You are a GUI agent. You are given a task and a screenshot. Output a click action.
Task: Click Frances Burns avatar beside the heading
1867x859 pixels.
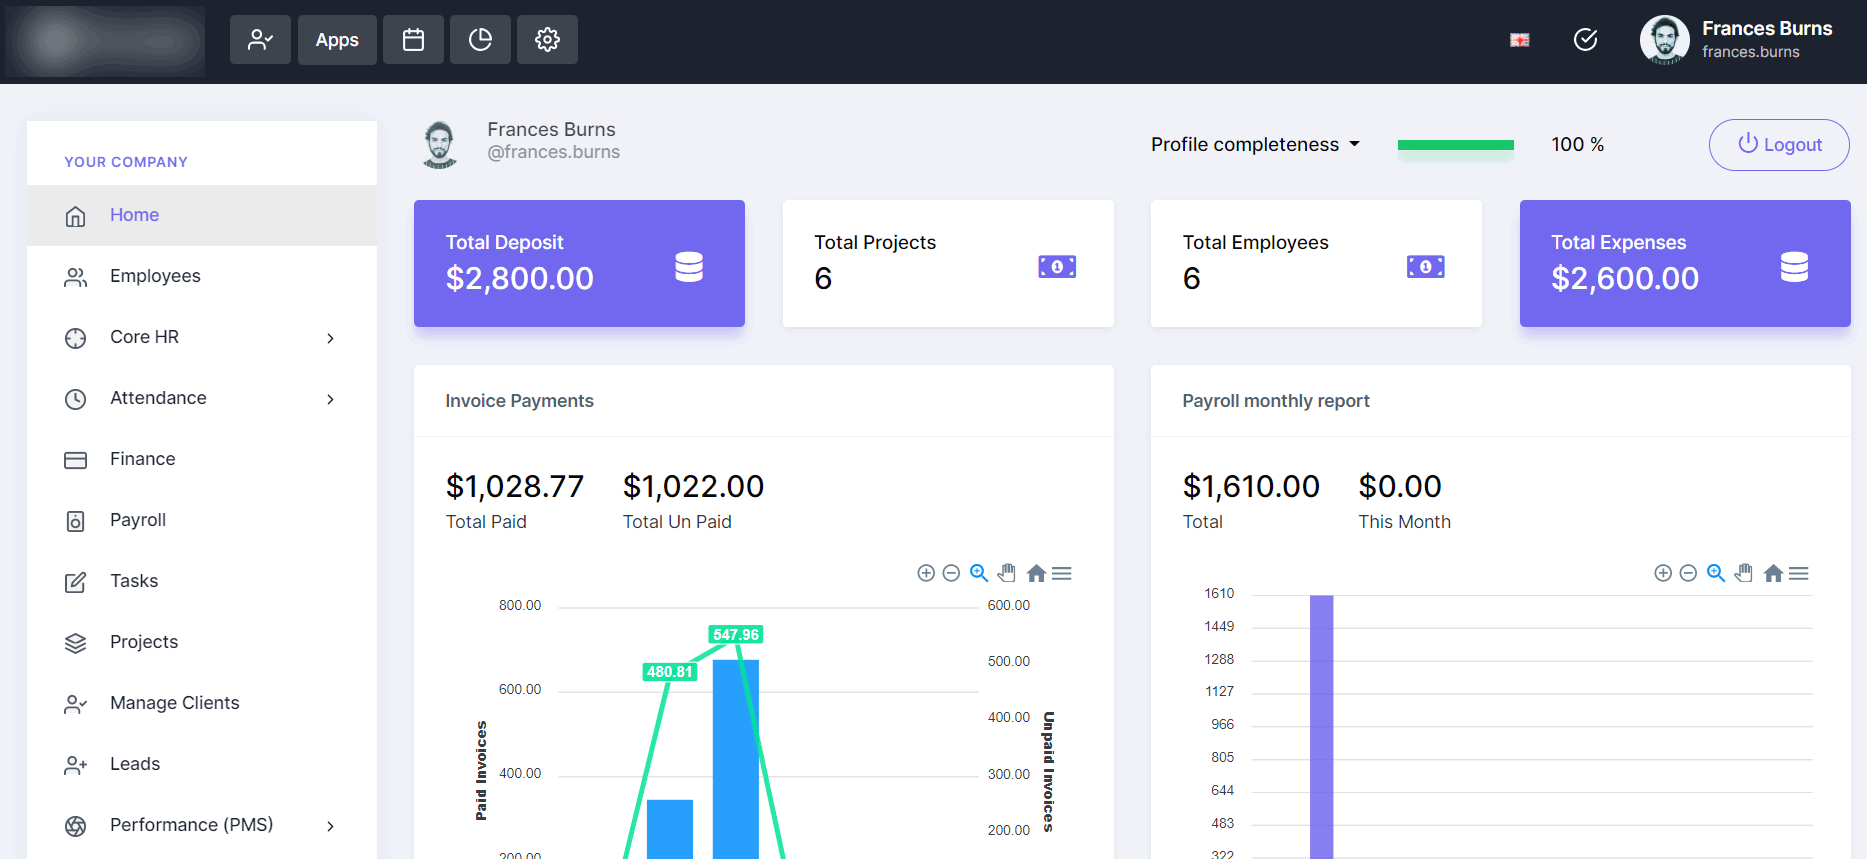[x=440, y=145]
